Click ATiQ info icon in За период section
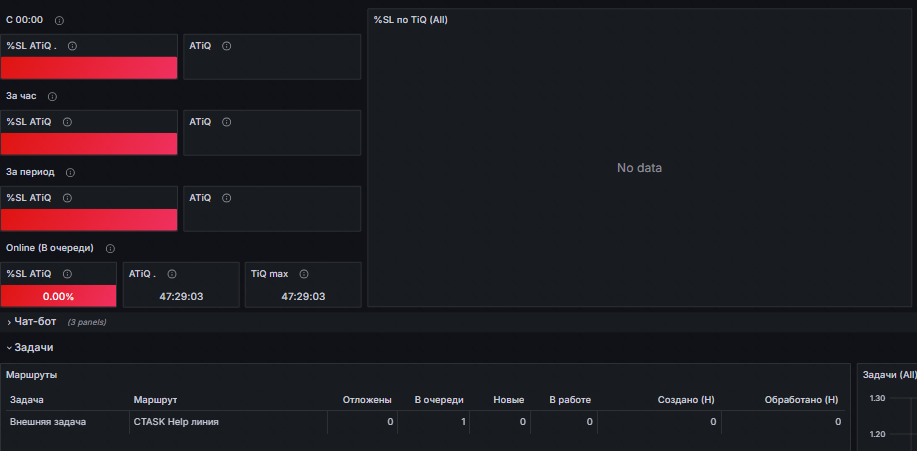 227,198
